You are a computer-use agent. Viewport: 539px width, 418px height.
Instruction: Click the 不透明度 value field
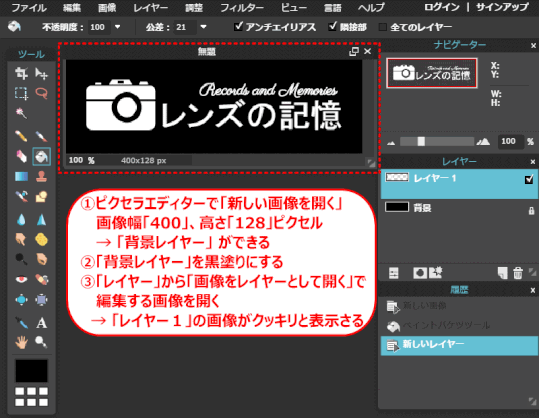99,27
